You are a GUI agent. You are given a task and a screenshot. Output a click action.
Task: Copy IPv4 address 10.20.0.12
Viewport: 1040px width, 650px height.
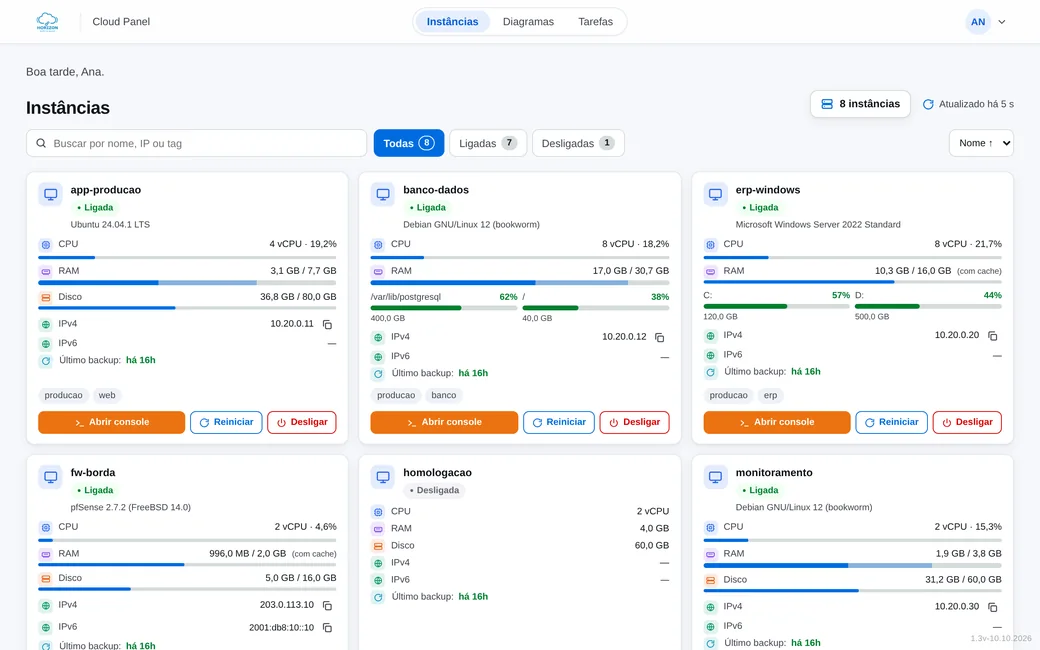[x=659, y=338]
